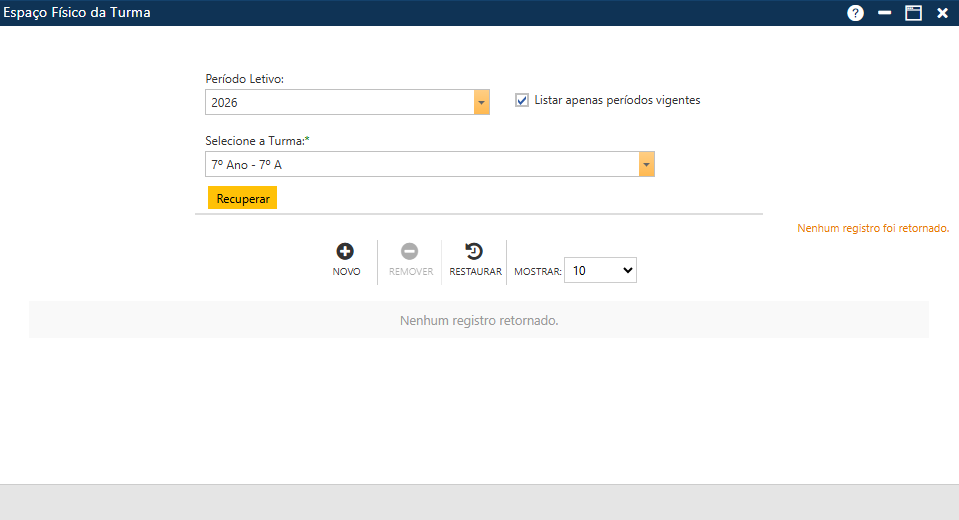The image size is (959, 520).
Task: Minimize the Espaço Físico da Turma window
Action: pos(884,13)
